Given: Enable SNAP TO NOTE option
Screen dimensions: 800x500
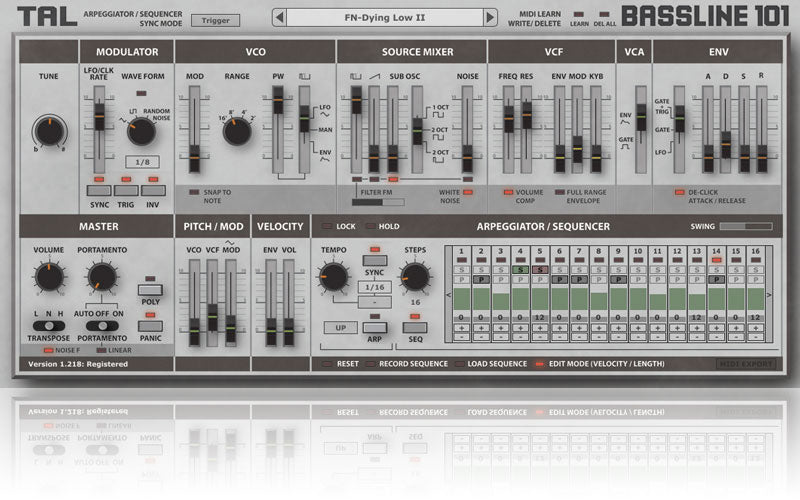Looking at the screenshot, I should click(194, 192).
